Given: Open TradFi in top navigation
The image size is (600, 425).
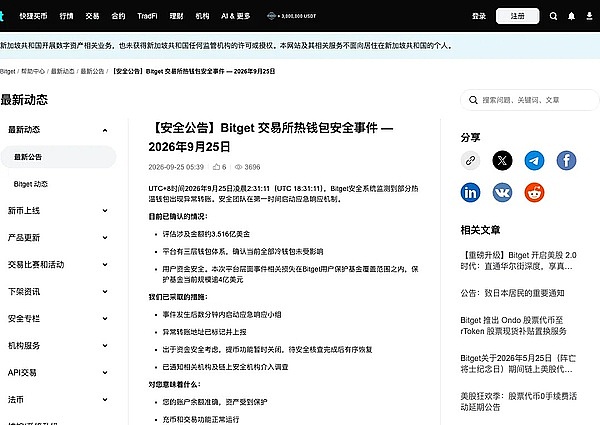Looking at the screenshot, I should (x=147, y=16).
